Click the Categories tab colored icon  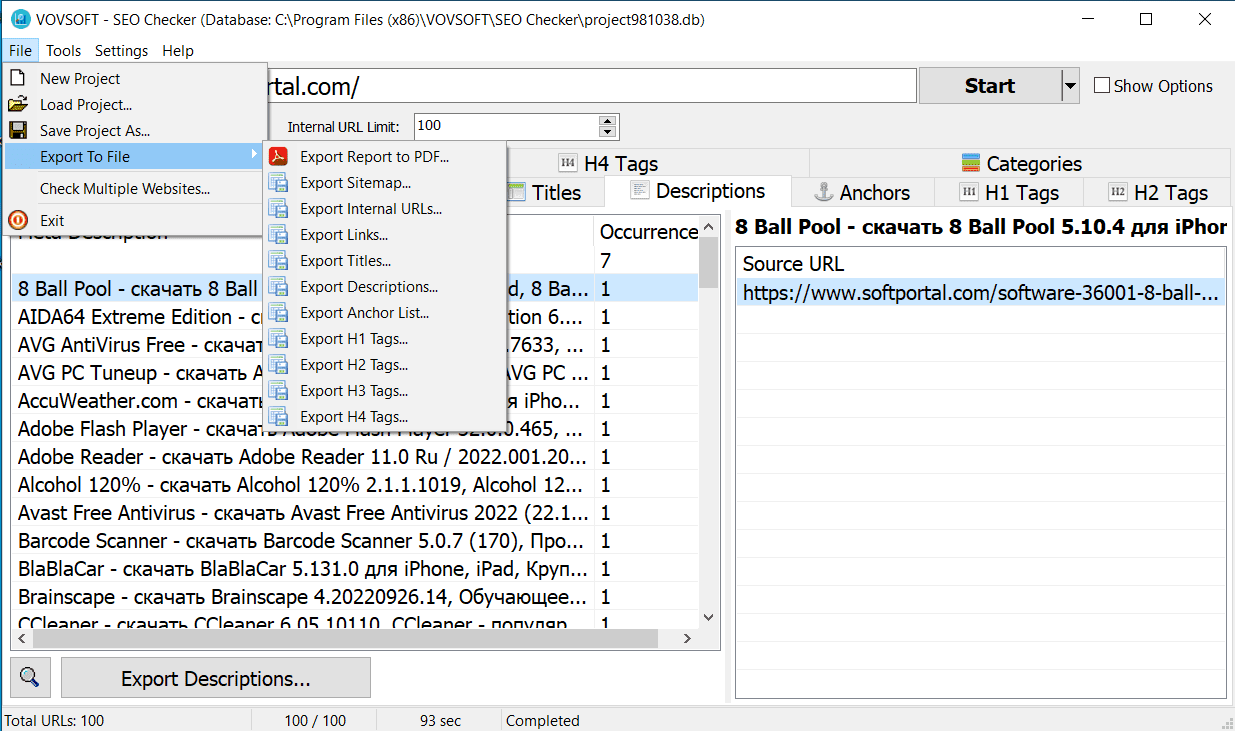pyautogui.click(x=970, y=163)
